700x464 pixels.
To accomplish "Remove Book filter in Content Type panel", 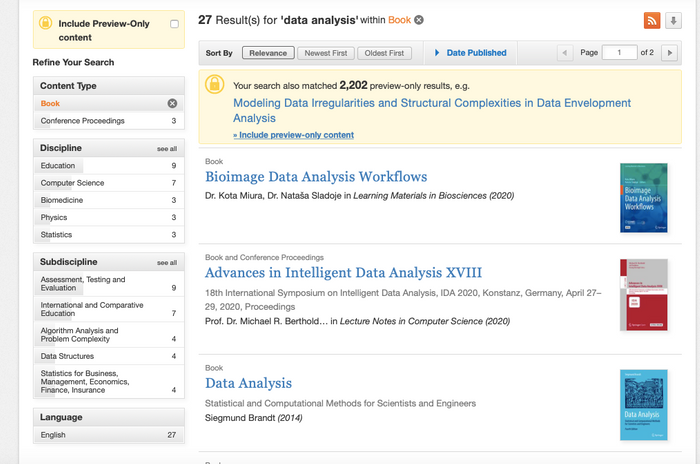I will (x=172, y=104).
